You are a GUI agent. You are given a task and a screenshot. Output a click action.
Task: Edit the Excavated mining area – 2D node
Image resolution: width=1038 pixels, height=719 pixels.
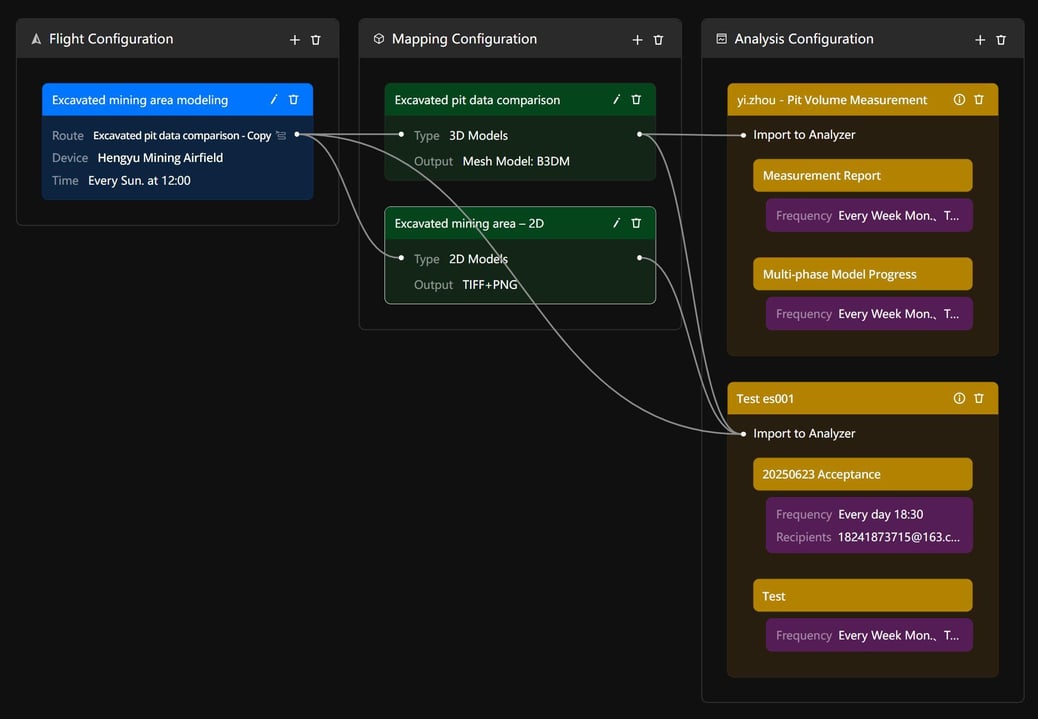click(x=616, y=224)
